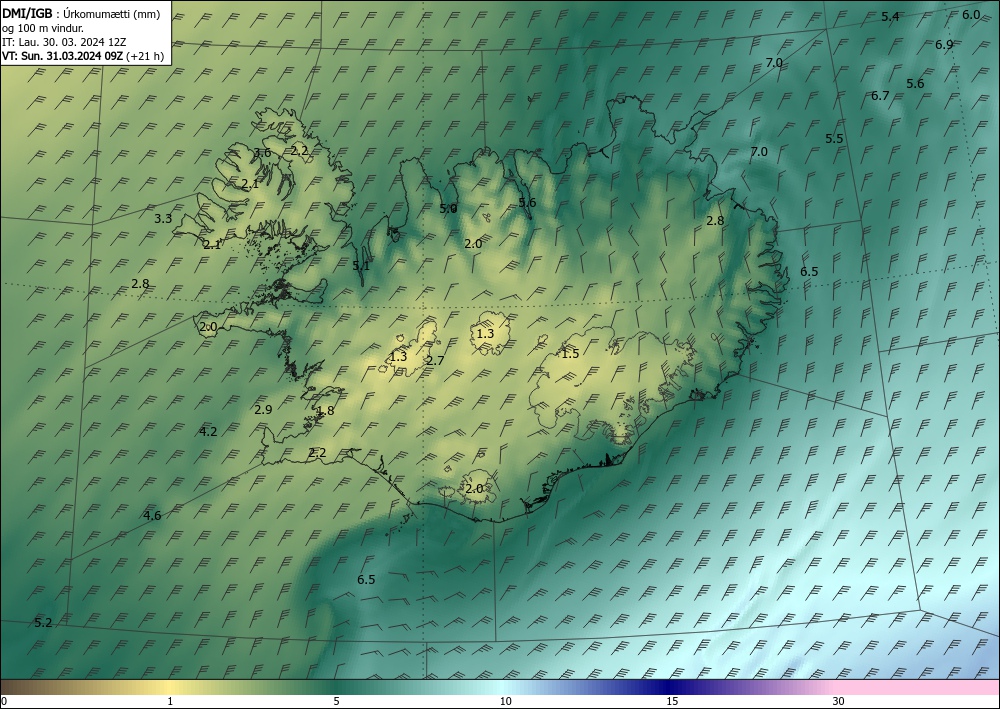The image size is (1000, 709).
Task: Click the 6.7 value label
Action: point(880,96)
